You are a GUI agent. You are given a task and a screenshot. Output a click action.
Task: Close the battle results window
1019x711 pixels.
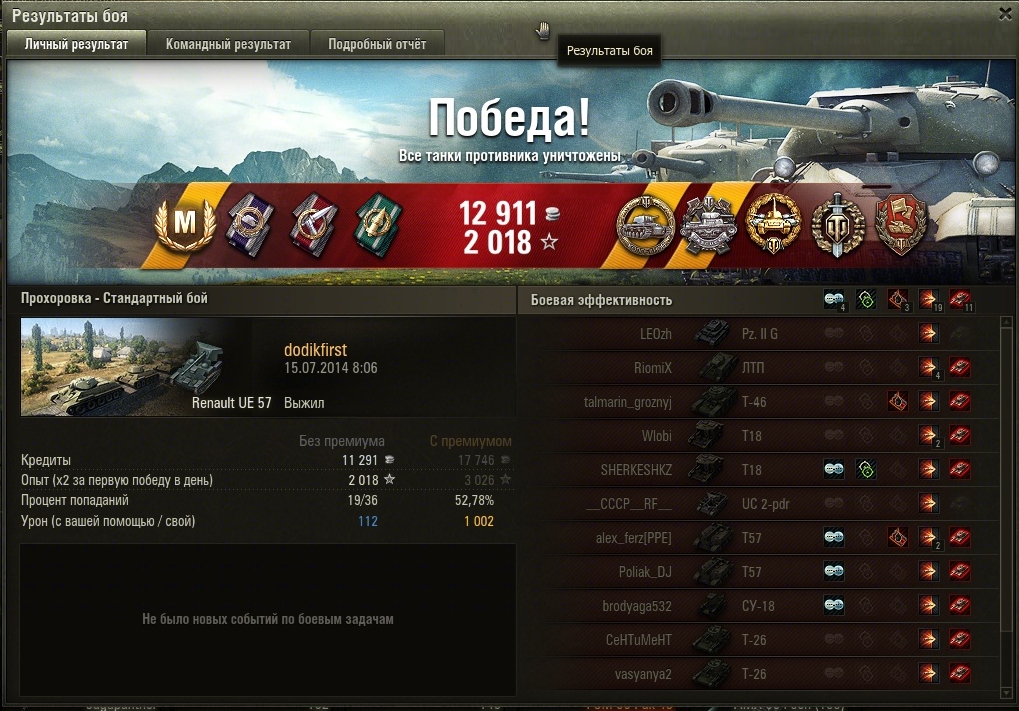click(x=1005, y=14)
